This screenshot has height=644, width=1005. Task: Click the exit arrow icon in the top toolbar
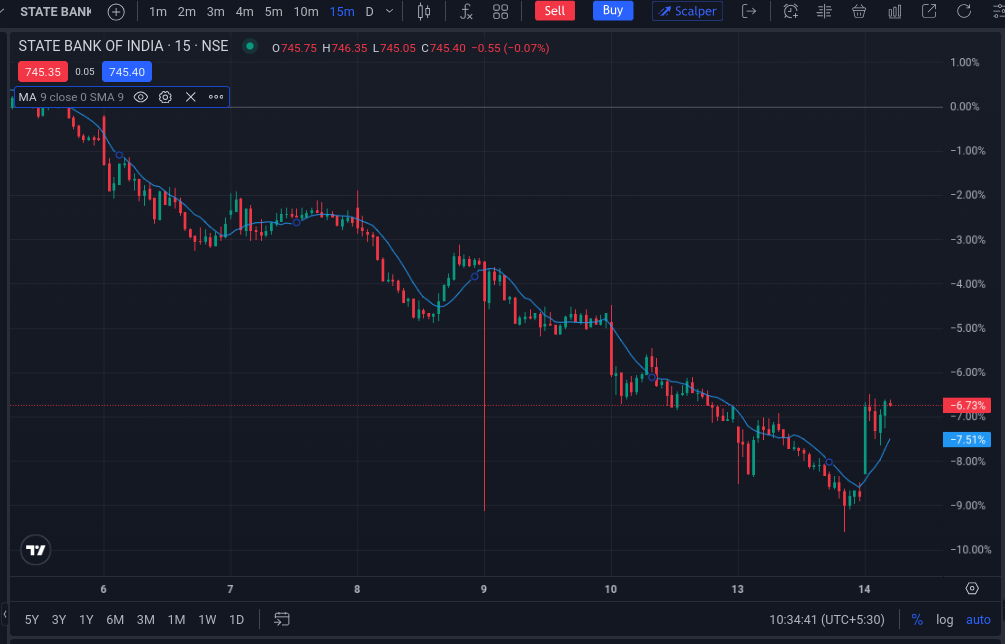(x=749, y=12)
